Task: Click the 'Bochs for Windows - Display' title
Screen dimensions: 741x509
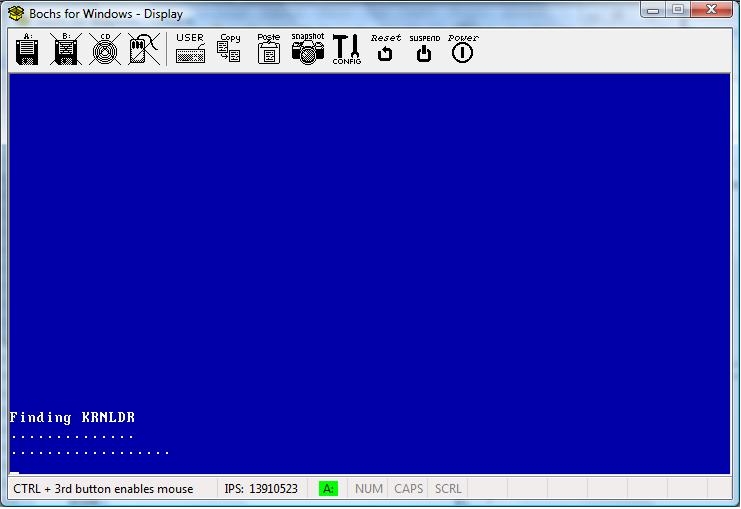Action: pyautogui.click(x=106, y=14)
